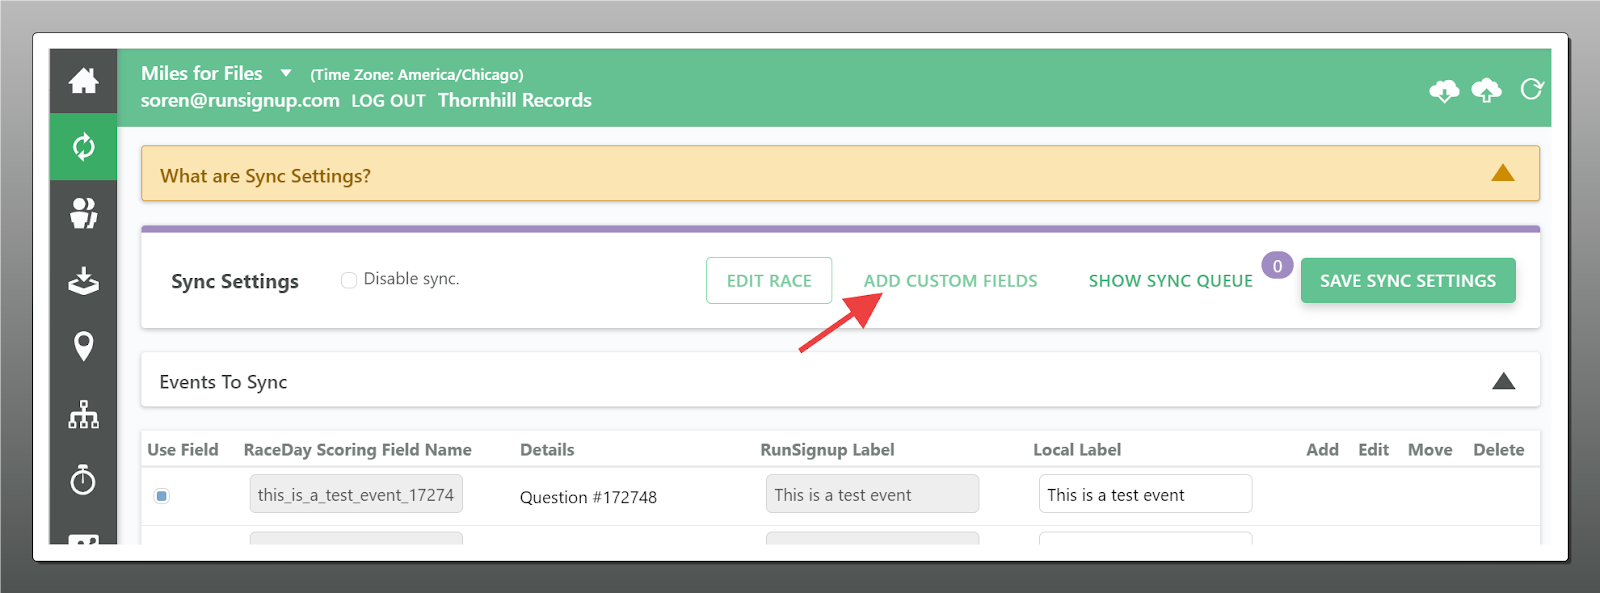Go to the Home icon in sidebar
This screenshot has width=1600, height=593.
(84, 81)
